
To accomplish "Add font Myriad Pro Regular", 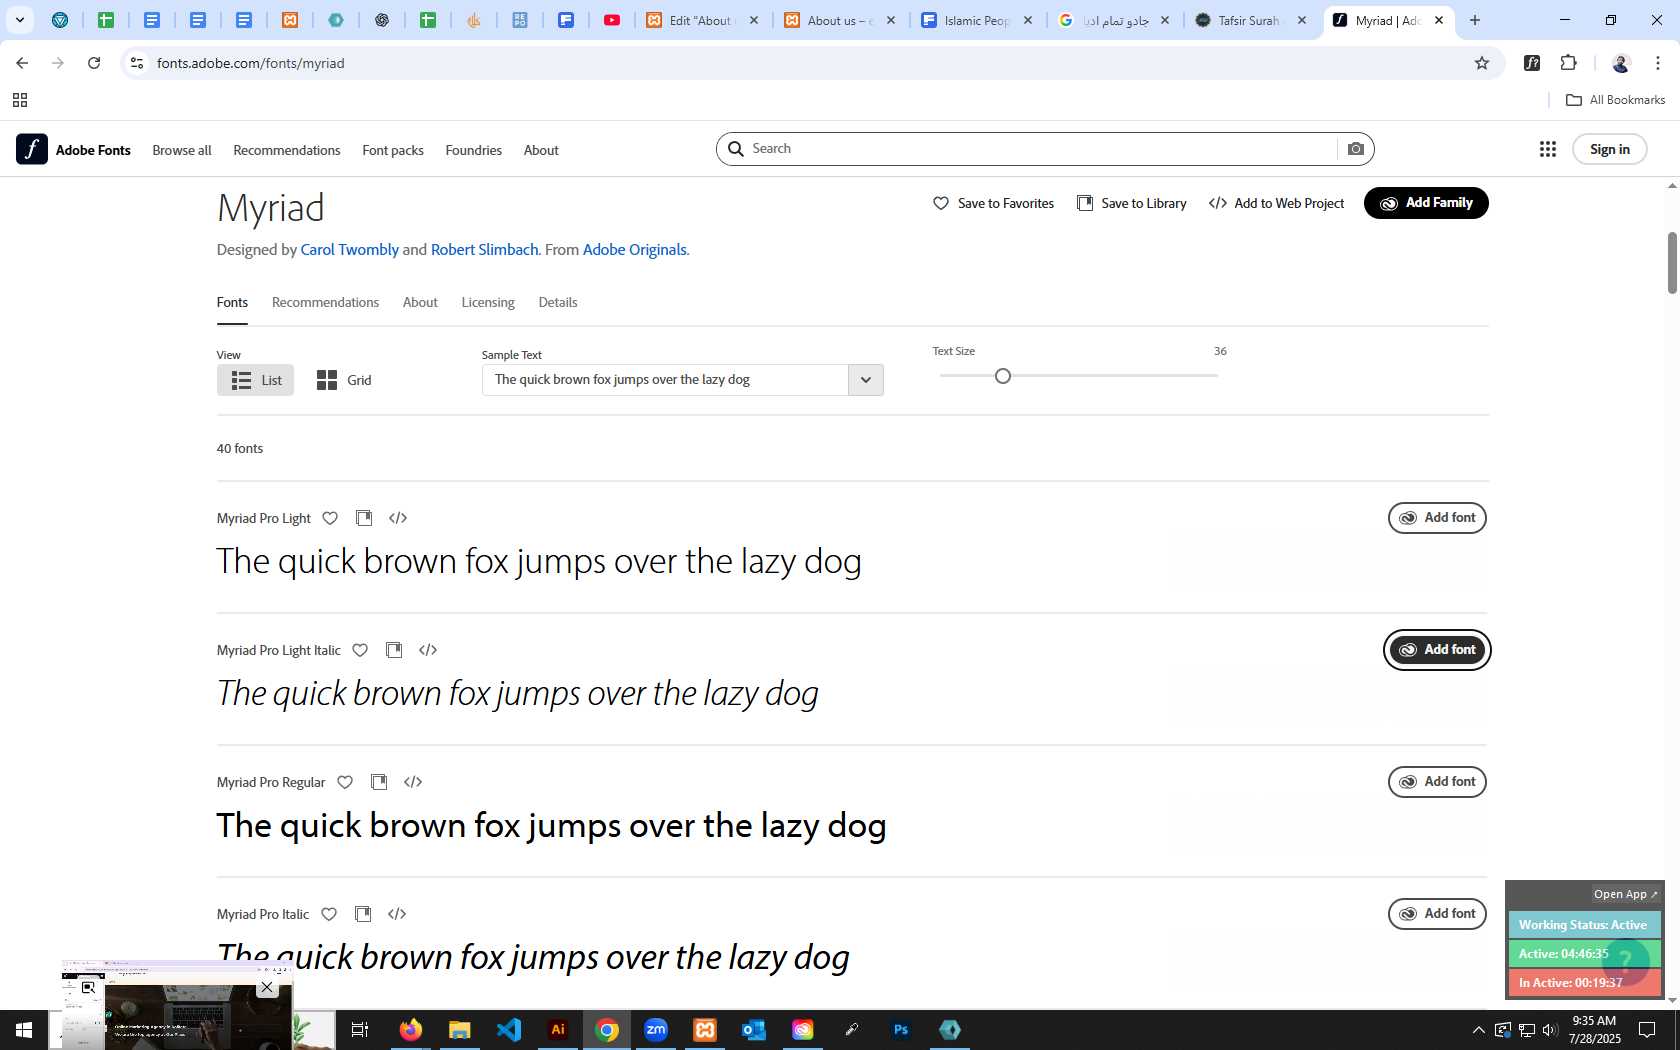I will click(x=1437, y=782).
